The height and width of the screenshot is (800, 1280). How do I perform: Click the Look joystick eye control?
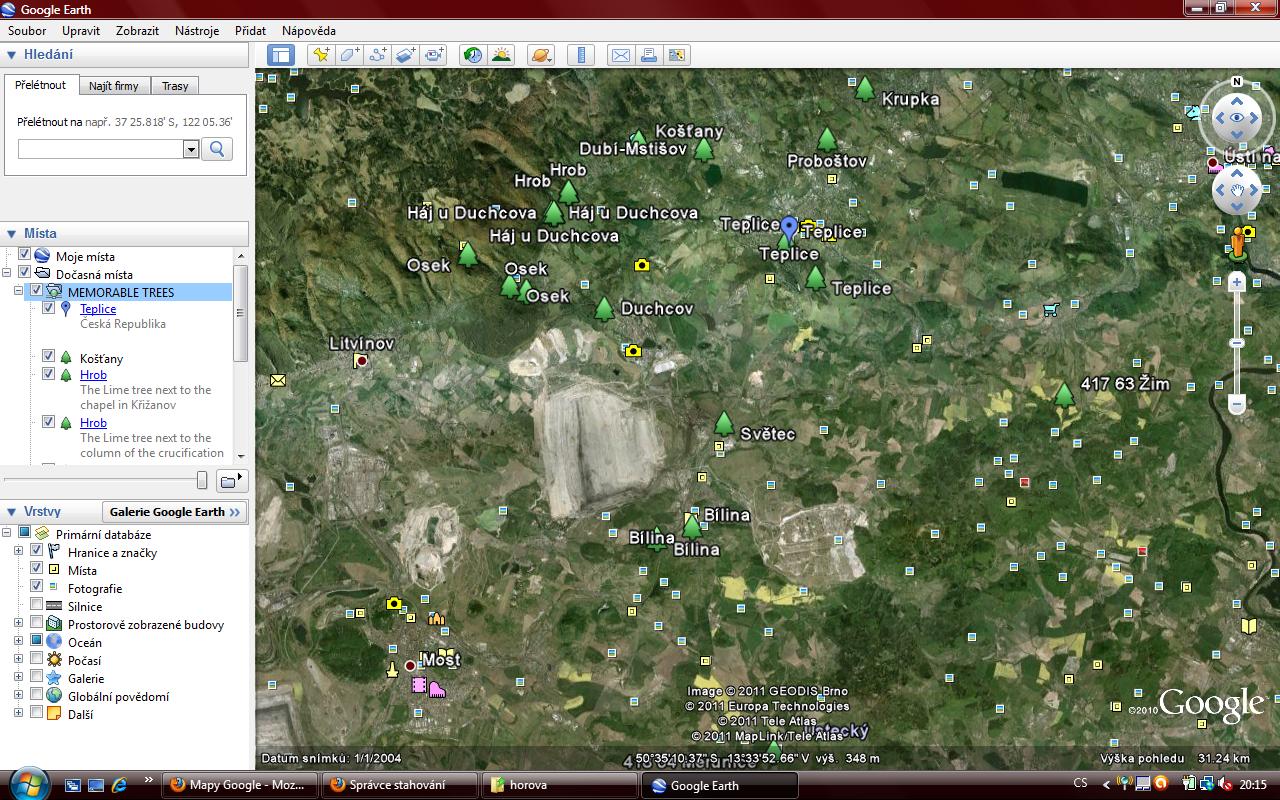pyautogui.click(x=1237, y=118)
